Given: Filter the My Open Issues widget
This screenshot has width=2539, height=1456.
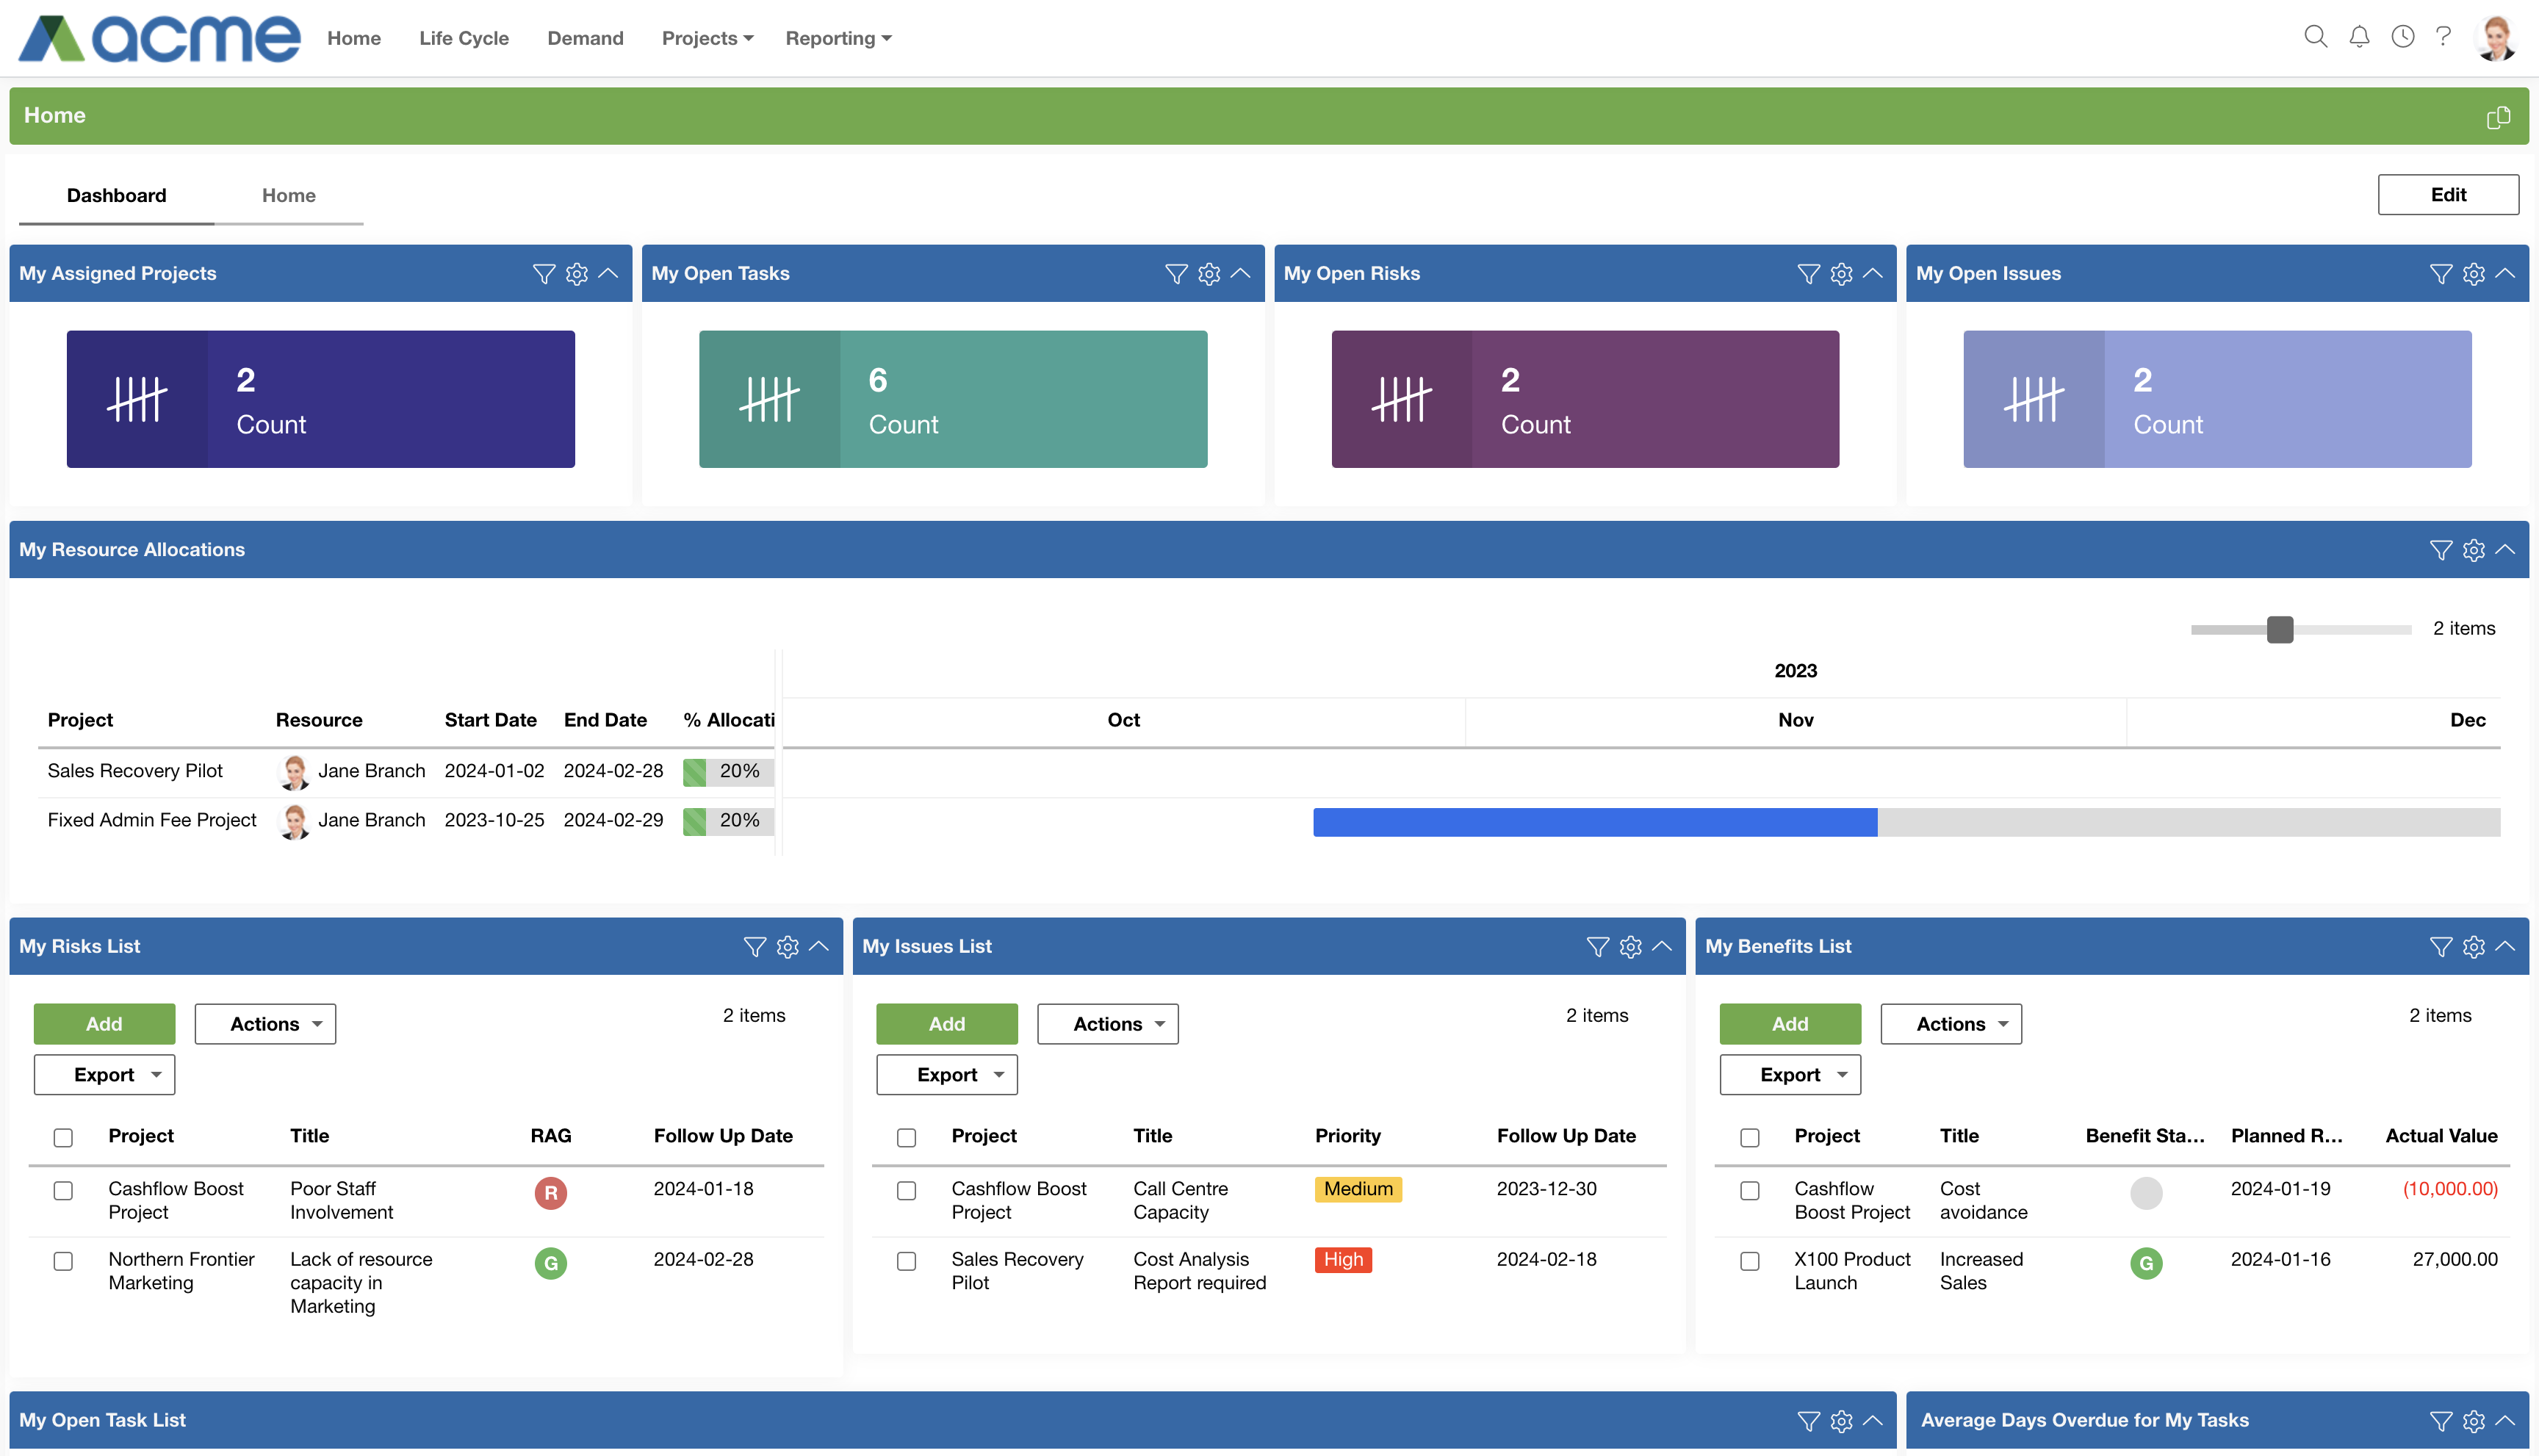Looking at the screenshot, I should [x=2441, y=274].
